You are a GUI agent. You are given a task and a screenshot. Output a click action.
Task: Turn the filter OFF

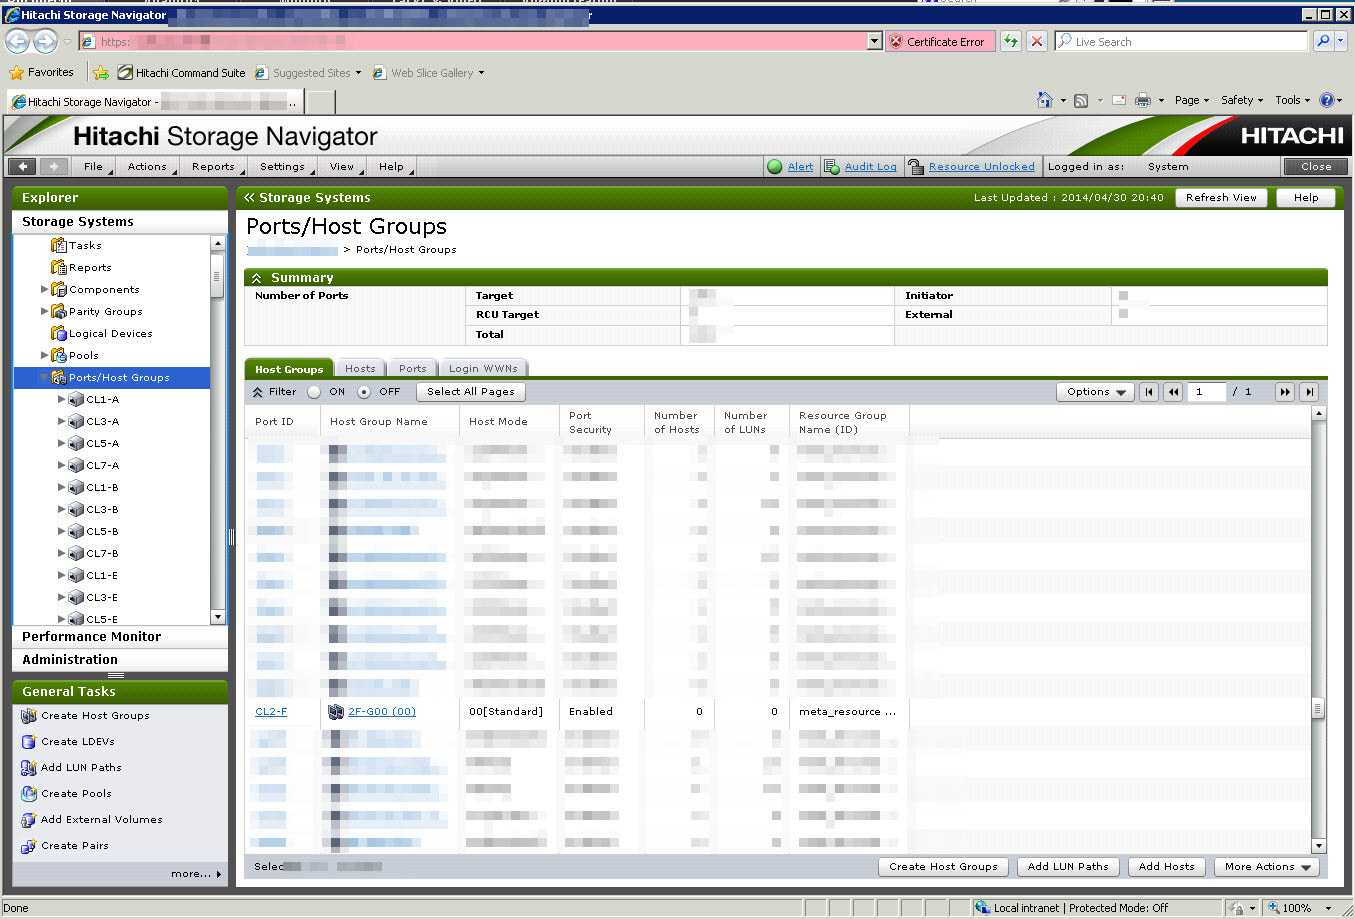(364, 392)
